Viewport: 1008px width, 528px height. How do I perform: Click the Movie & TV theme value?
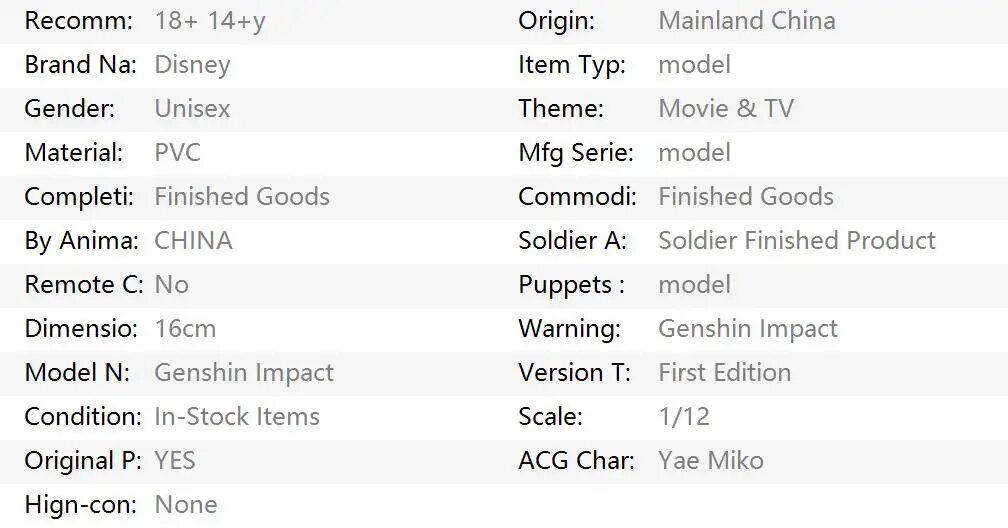[x=726, y=109]
